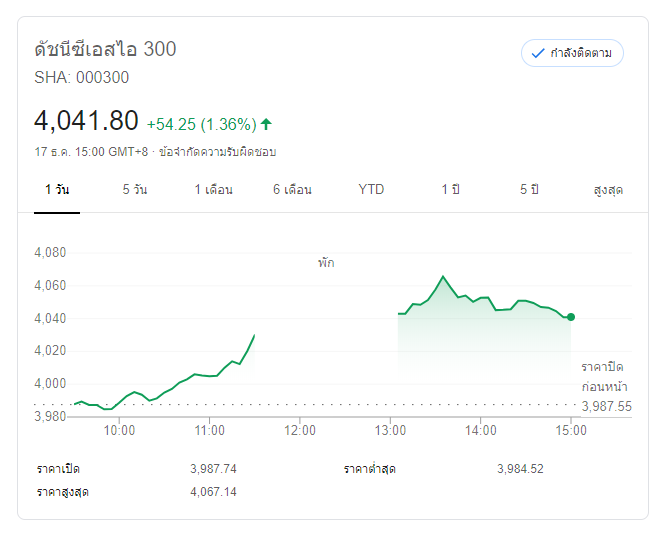The width and height of the screenshot is (666, 533).
Task: Click the พัก break label on chart
Action: click(326, 263)
